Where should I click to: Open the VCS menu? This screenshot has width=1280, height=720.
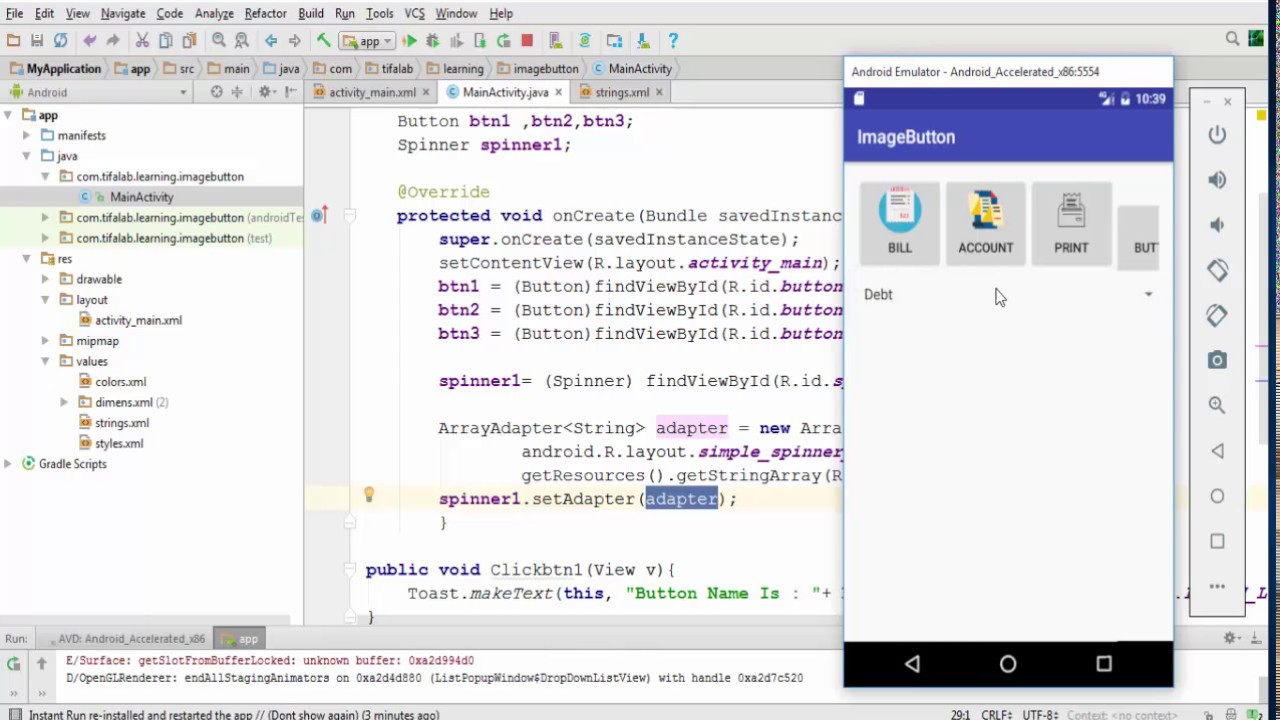414,14
